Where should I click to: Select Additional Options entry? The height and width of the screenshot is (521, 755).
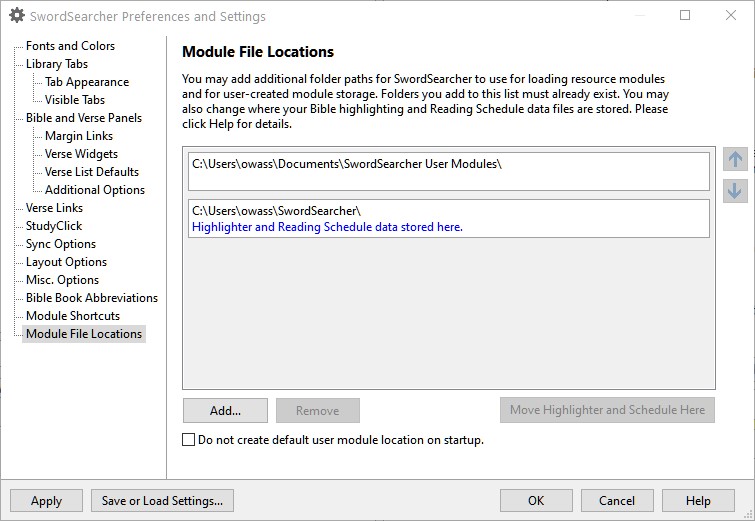95,190
